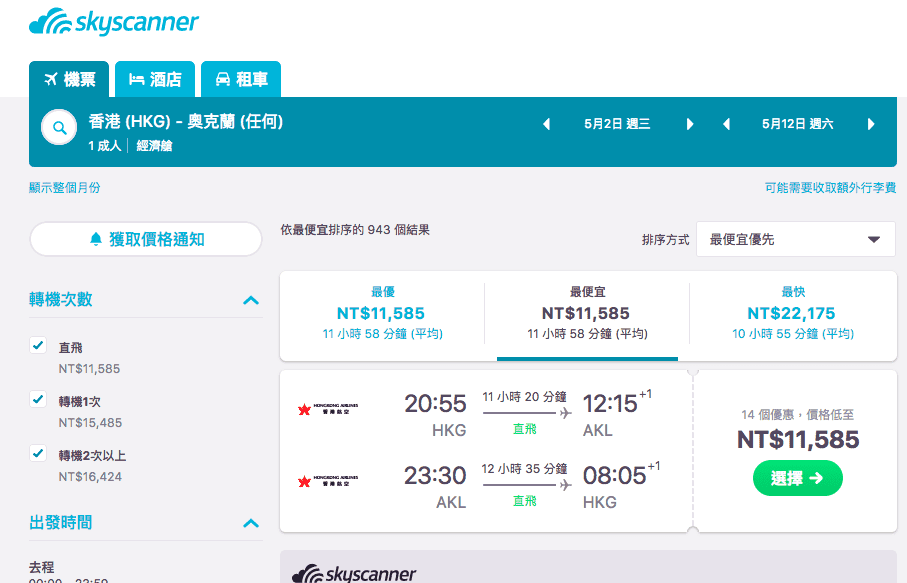The height and width of the screenshot is (583, 907).
Task: Uncheck the 直飛 checkbox
Action: tap(38, 345)
